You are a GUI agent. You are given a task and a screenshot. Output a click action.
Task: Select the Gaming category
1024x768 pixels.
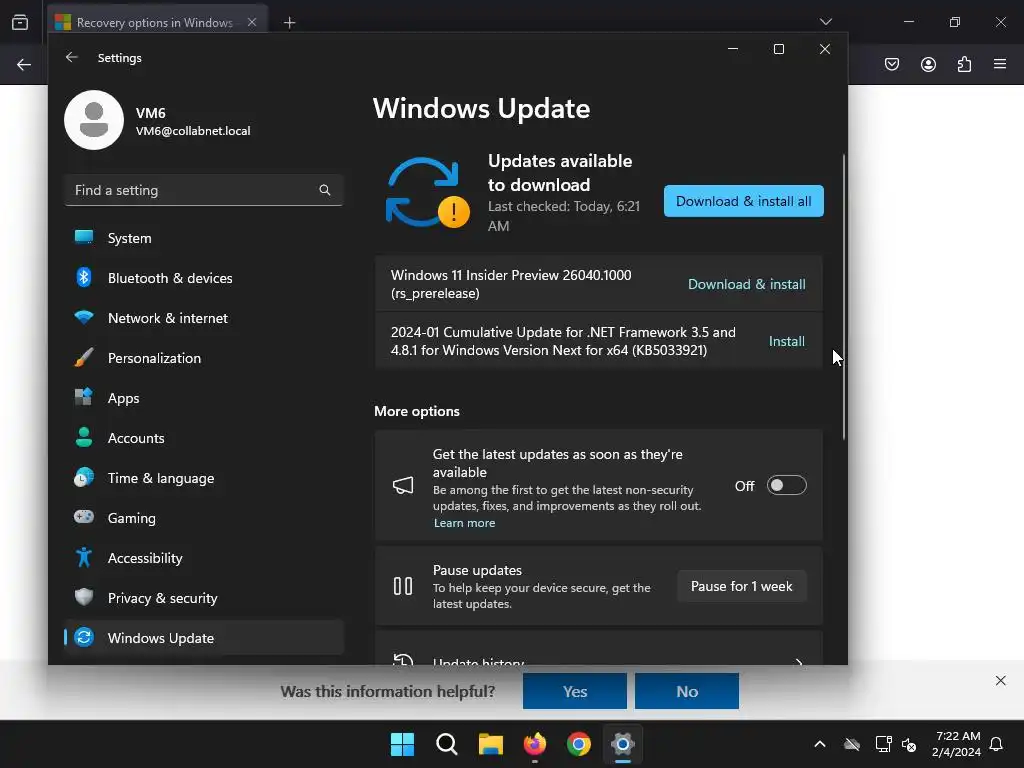click(x=204, y=518)
